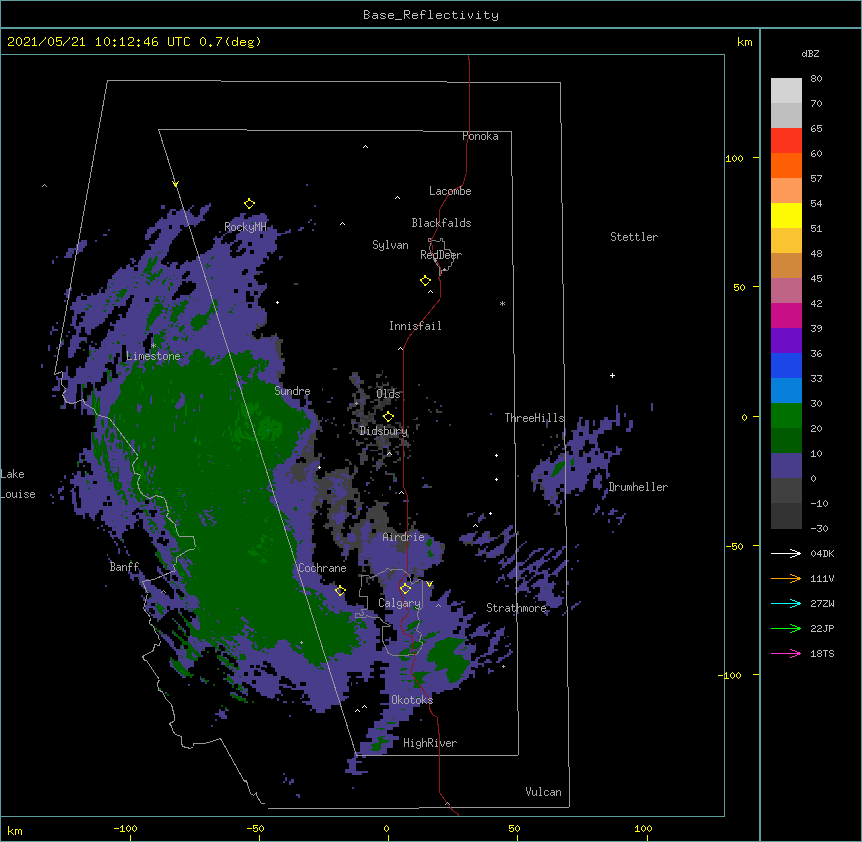Click the Blackfalds label
The width and height of the screenshot is (862, 842).
(x=441, y=223)
